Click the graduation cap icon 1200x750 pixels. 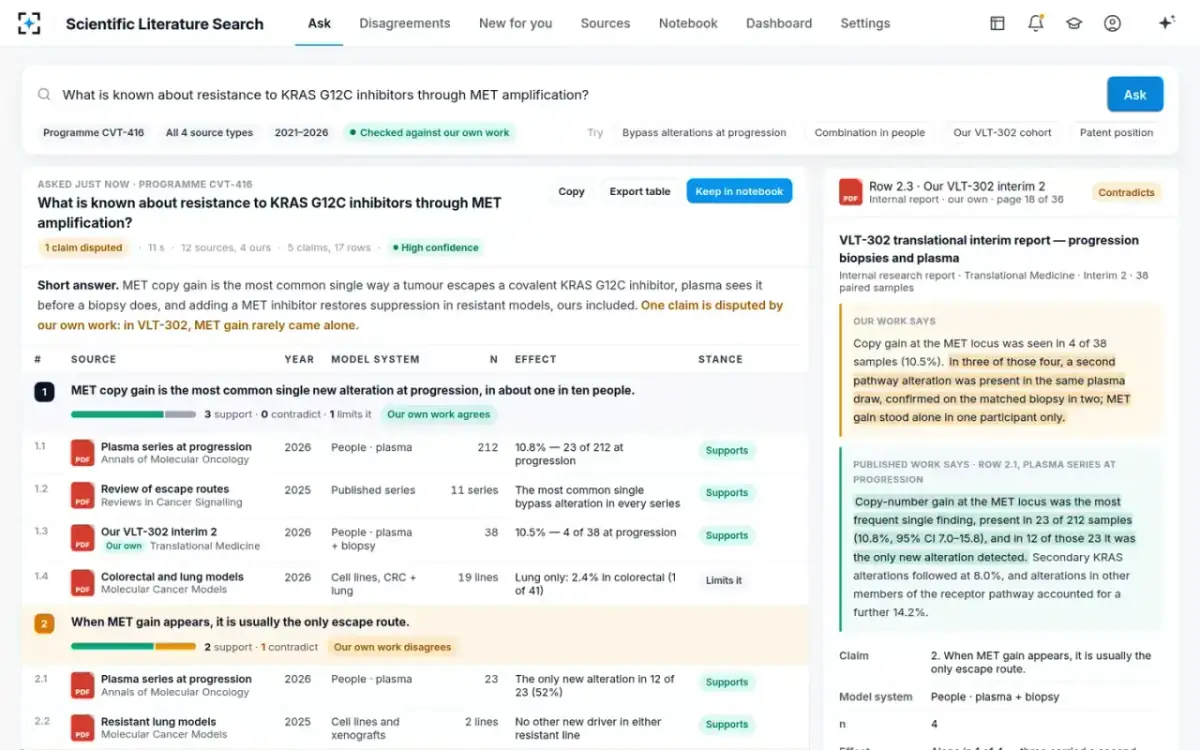tap(1074, 23)
